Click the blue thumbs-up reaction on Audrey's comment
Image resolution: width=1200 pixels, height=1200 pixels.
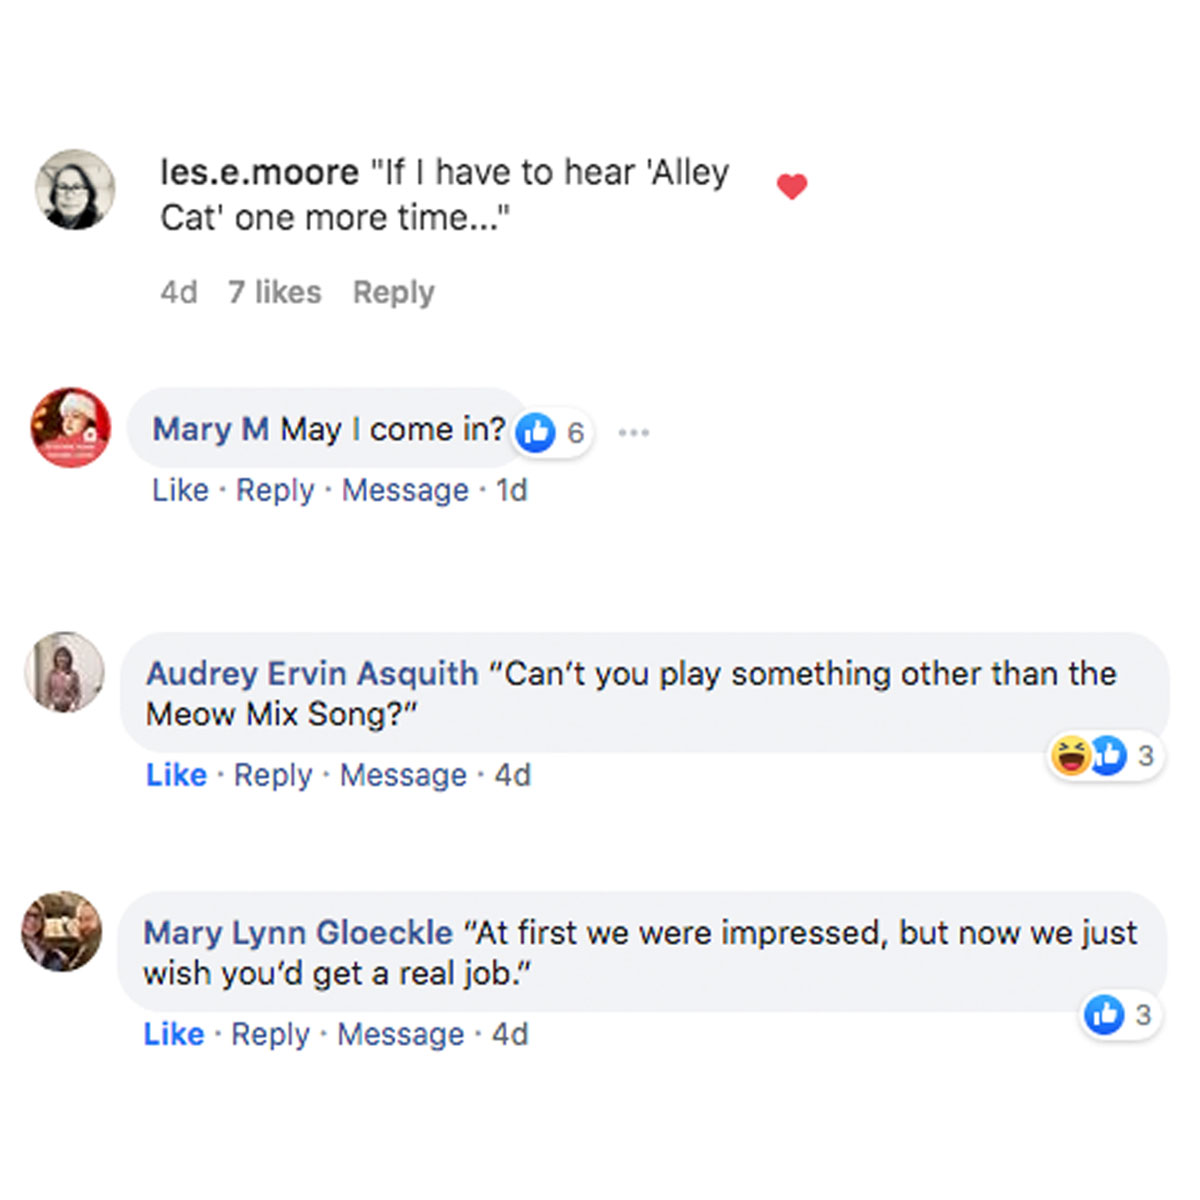pyautogui.click(x=1108, y=755)
